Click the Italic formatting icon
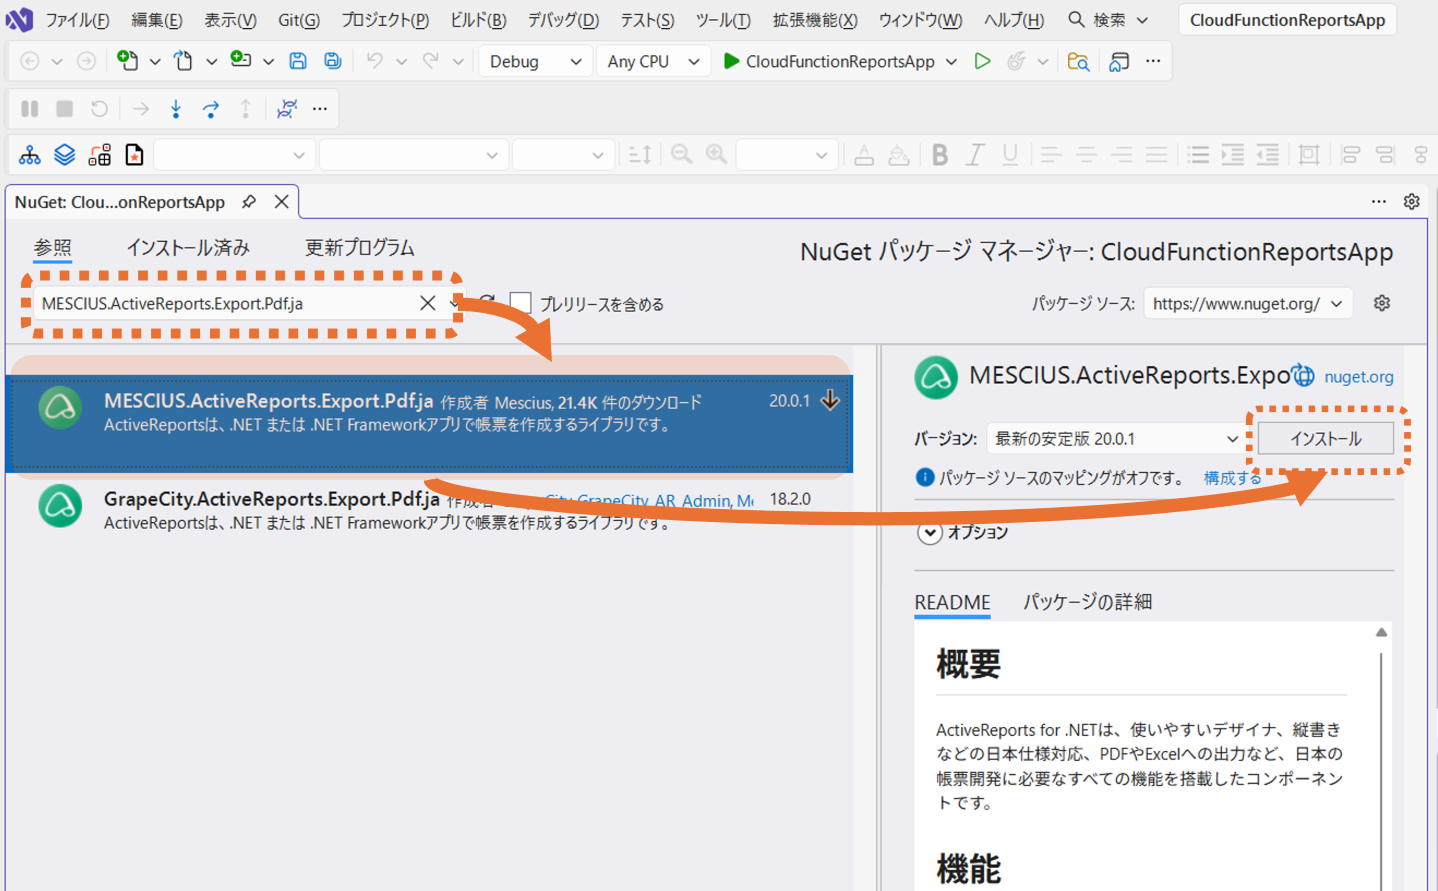1438x891 pixels. pyautogui.click(x=975, y=155)
